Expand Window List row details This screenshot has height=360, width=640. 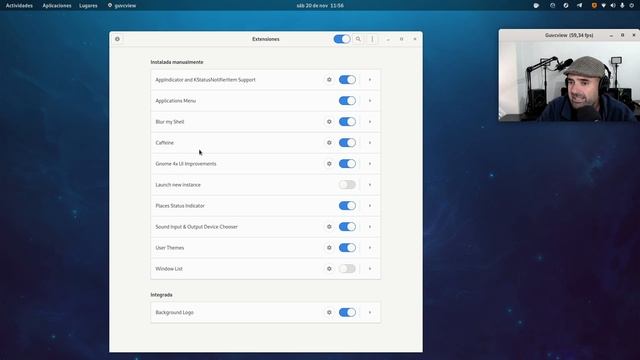[370, 269]
